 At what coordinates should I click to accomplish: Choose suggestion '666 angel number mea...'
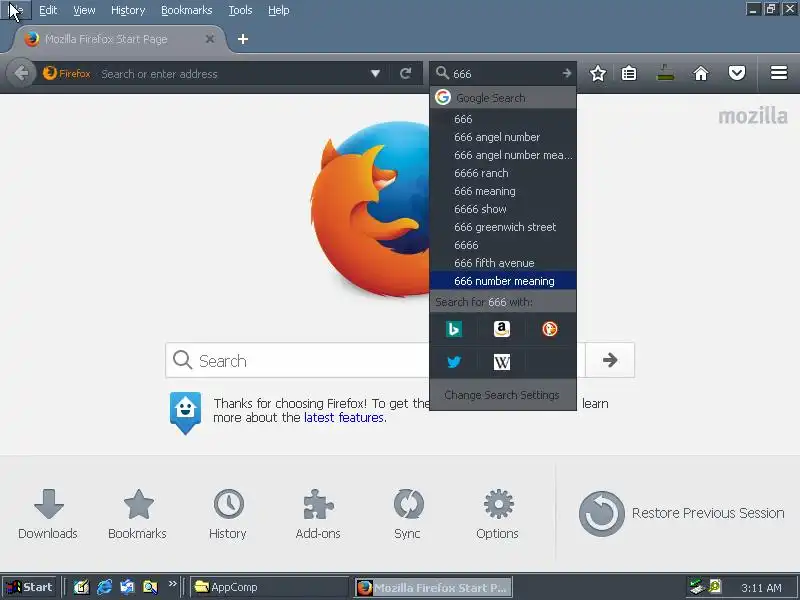coord(503,155)
